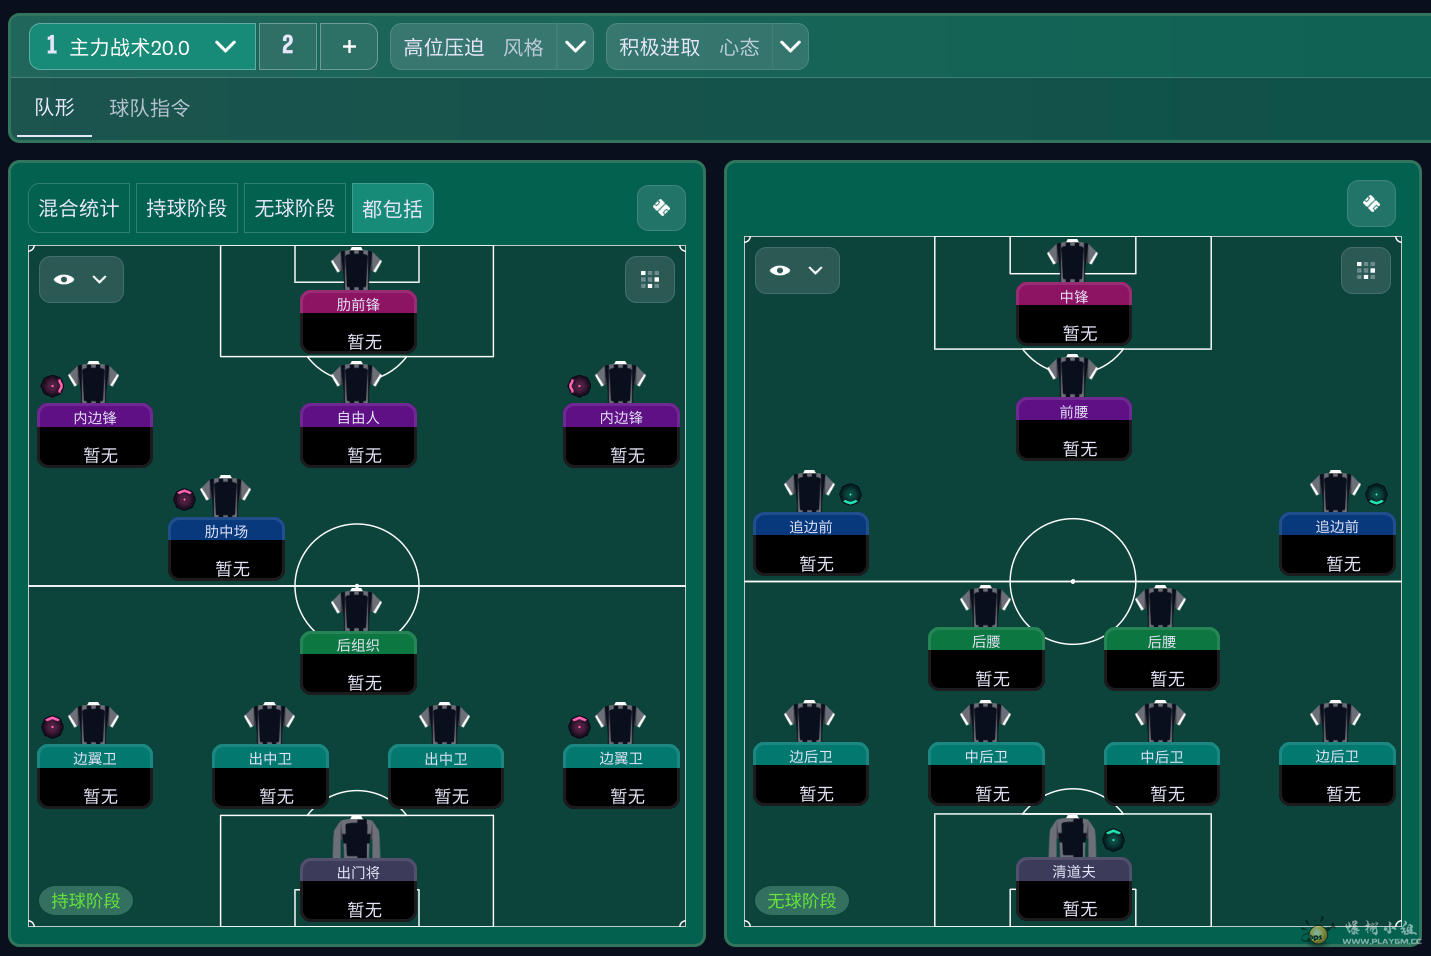Open the 积极进取 心态 dropdown
The width and height of the screenshot is (1431, 956).
coord(790,47)
